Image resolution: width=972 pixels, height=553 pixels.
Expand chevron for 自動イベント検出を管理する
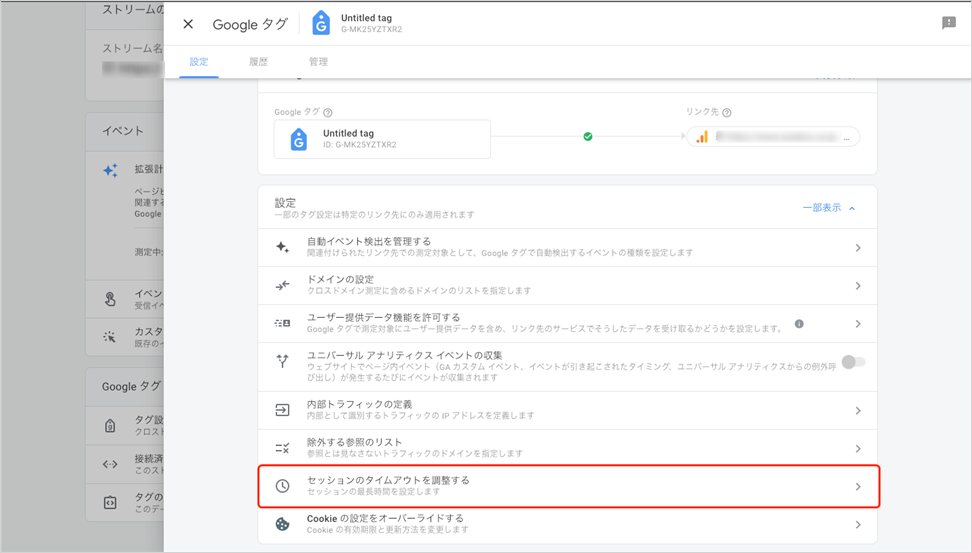[858, 247]
